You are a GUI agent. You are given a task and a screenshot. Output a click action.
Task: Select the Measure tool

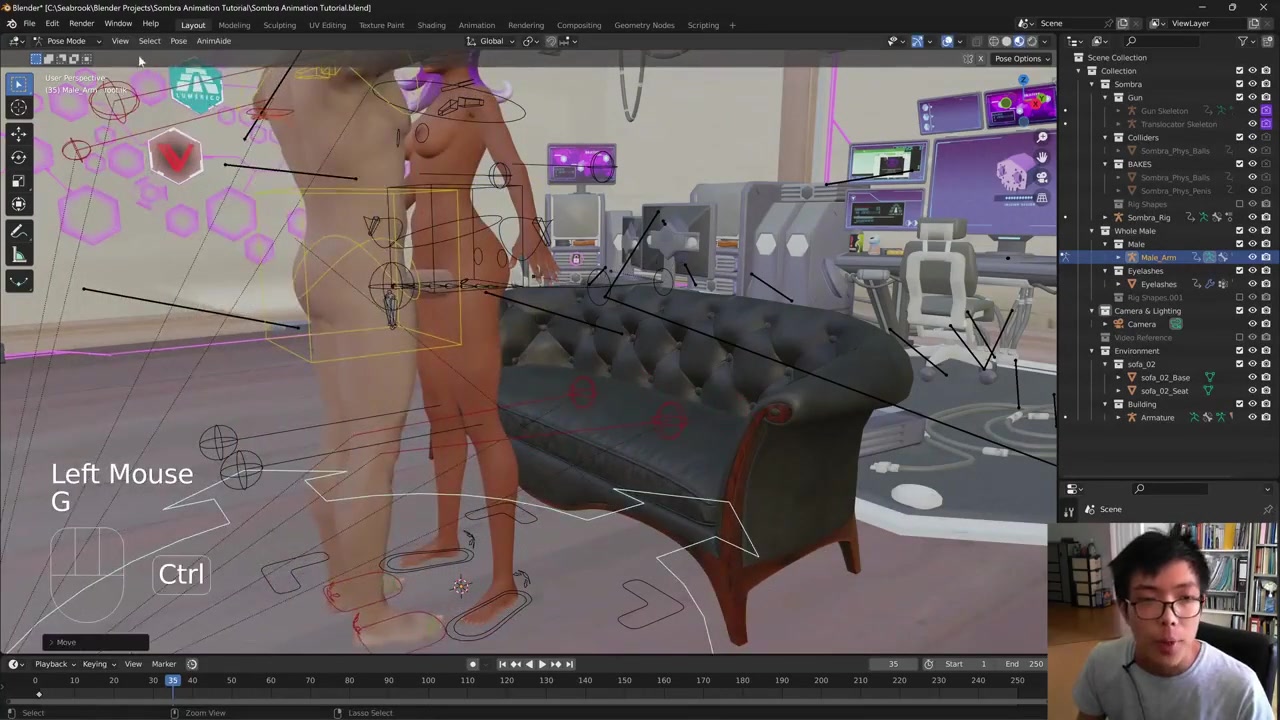click(18, 255)
